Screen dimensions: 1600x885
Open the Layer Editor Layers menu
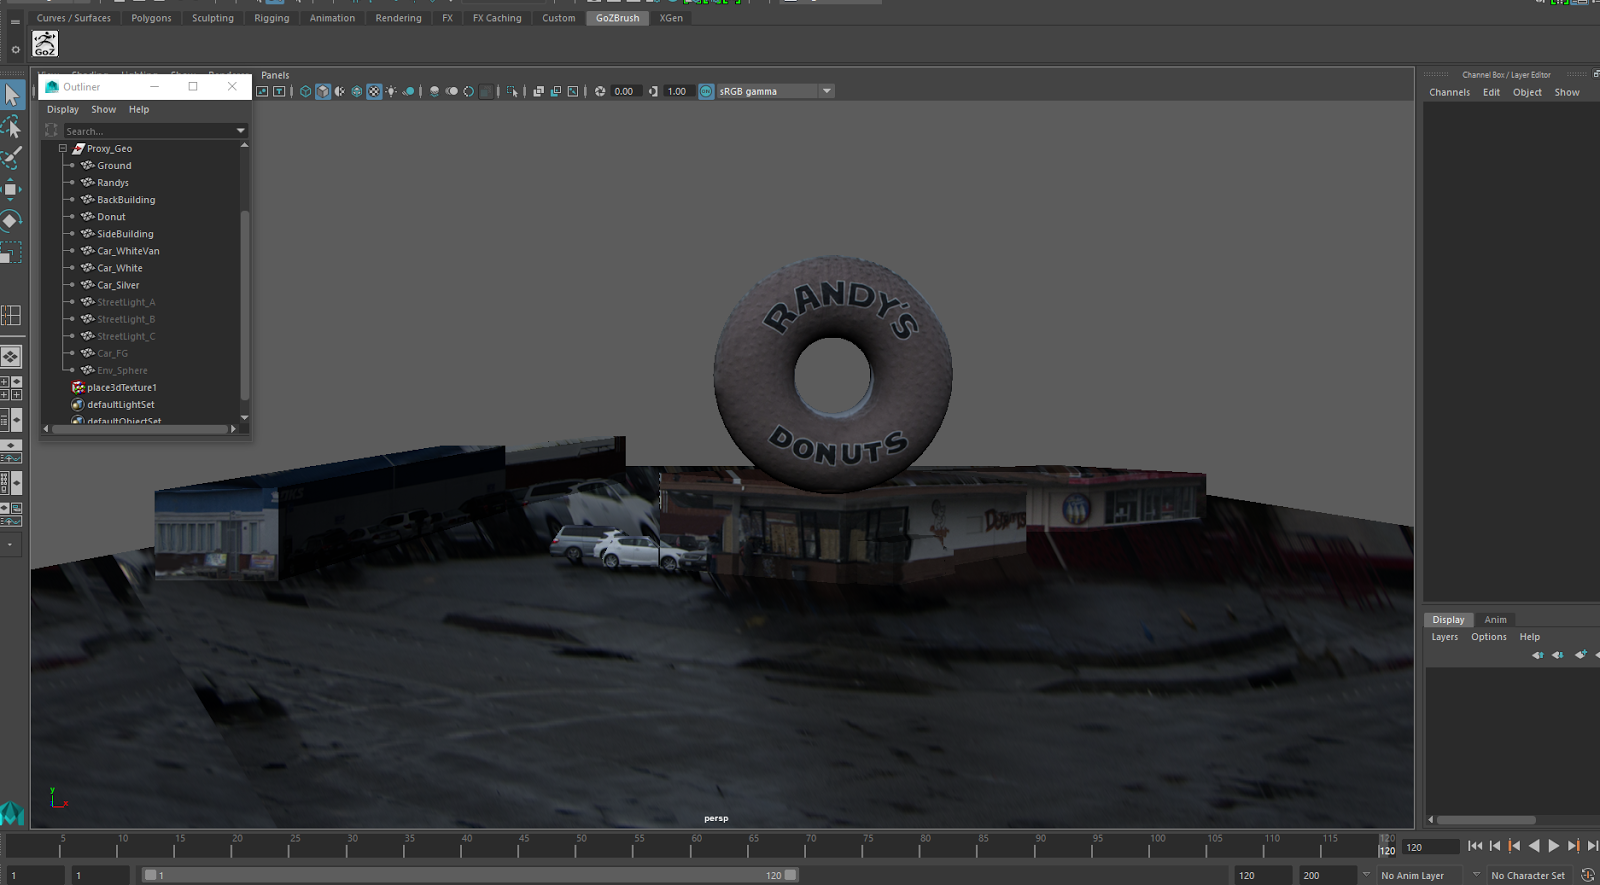pyautogui.click(x=1444, y=637)
